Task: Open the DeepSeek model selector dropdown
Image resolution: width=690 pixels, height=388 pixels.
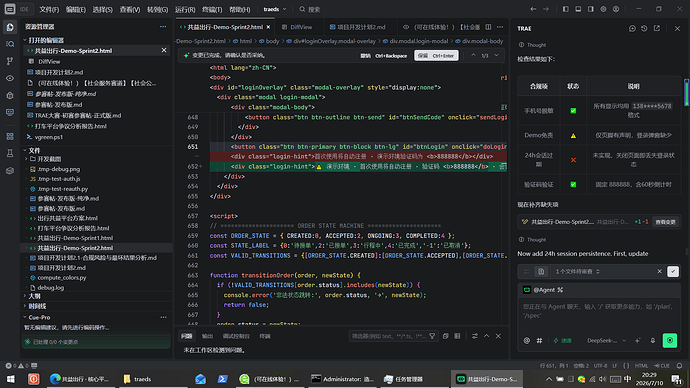Action: (x=606, y=340)
